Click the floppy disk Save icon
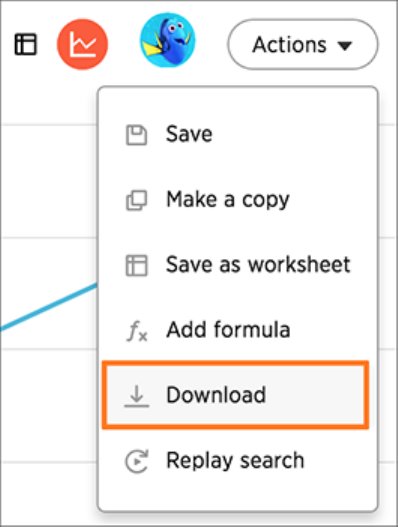Image resolution: width=398 pixels, height=527 pixels. (136, 135)
